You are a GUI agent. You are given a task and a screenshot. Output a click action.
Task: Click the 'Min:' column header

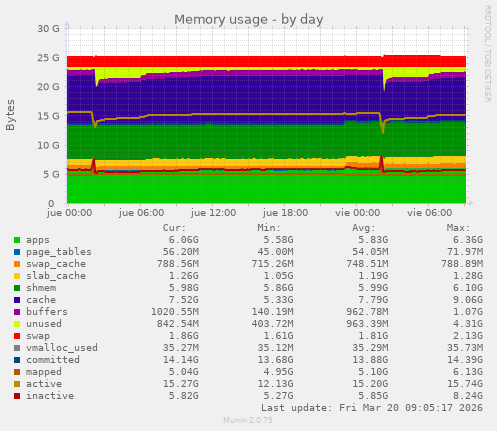click(x=269, y=228)
